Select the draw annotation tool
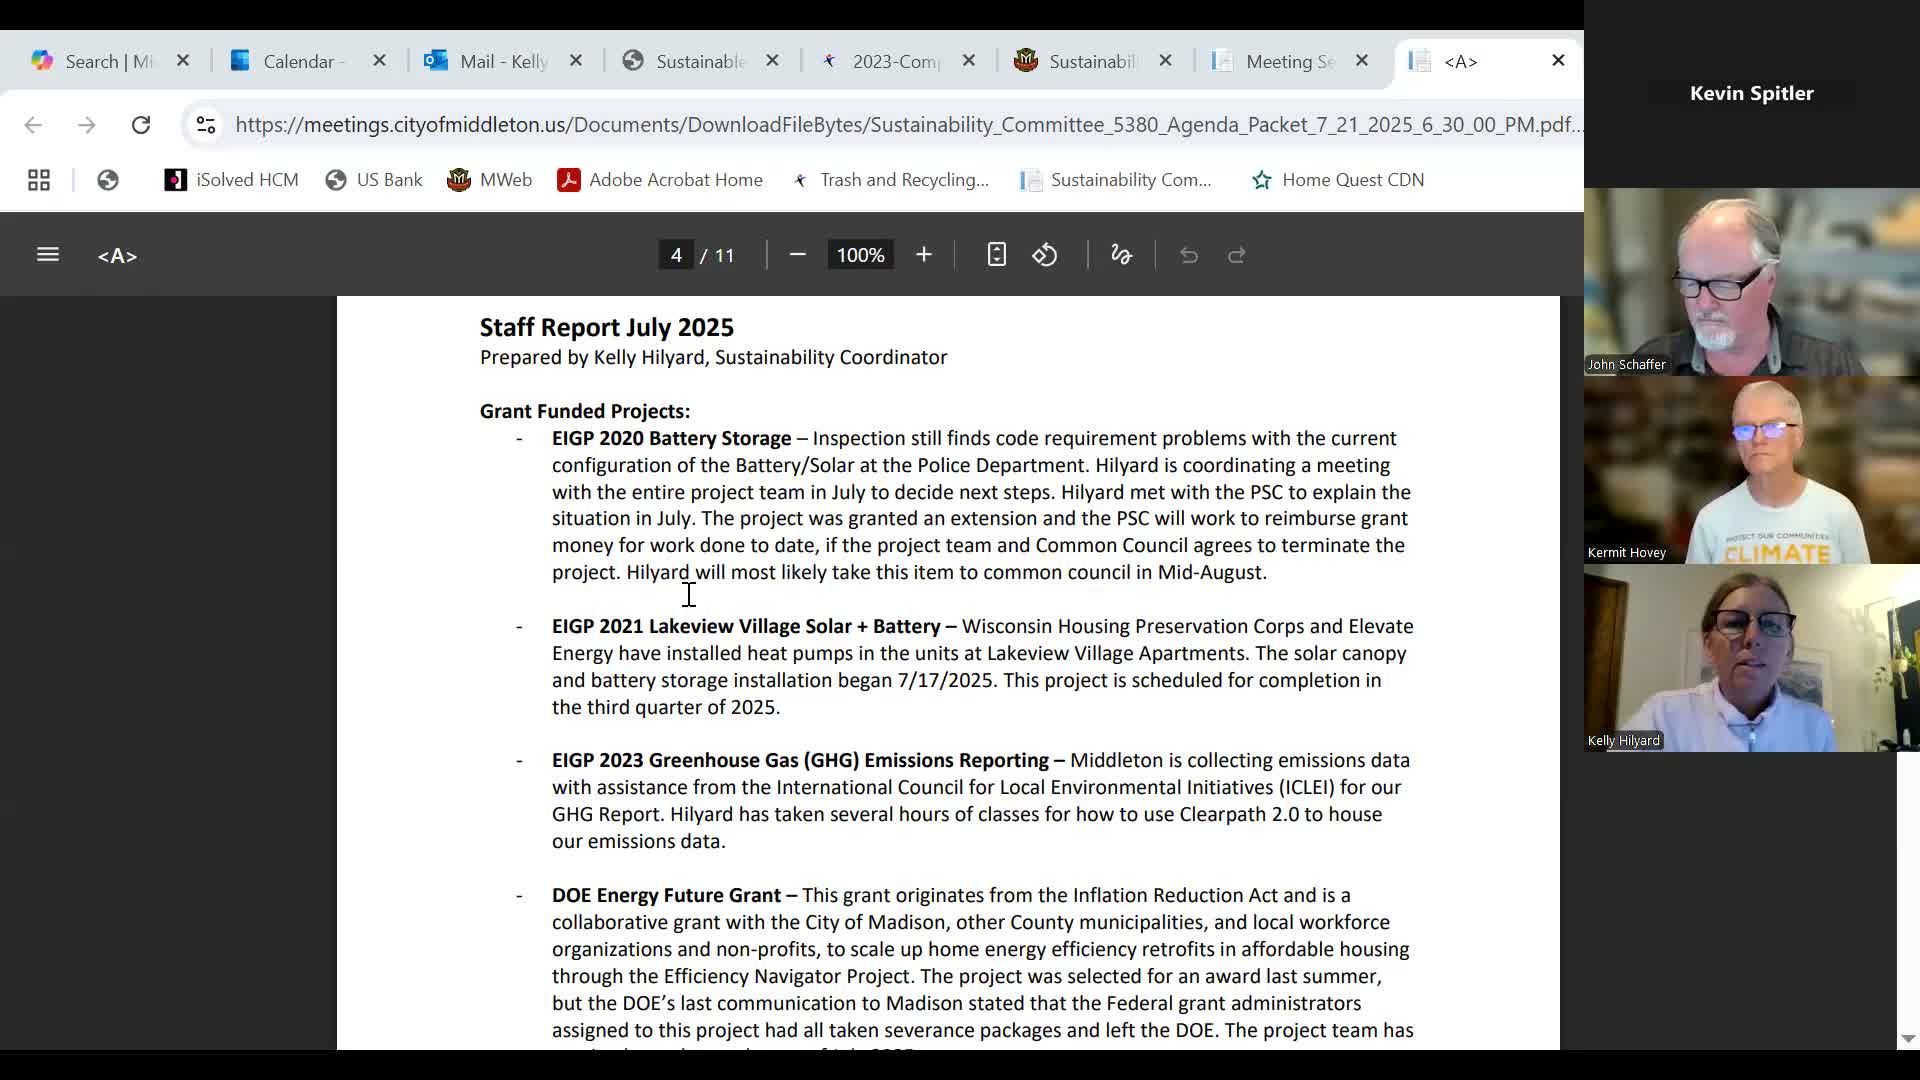 pyautogui.click(x=1121, y=255)
